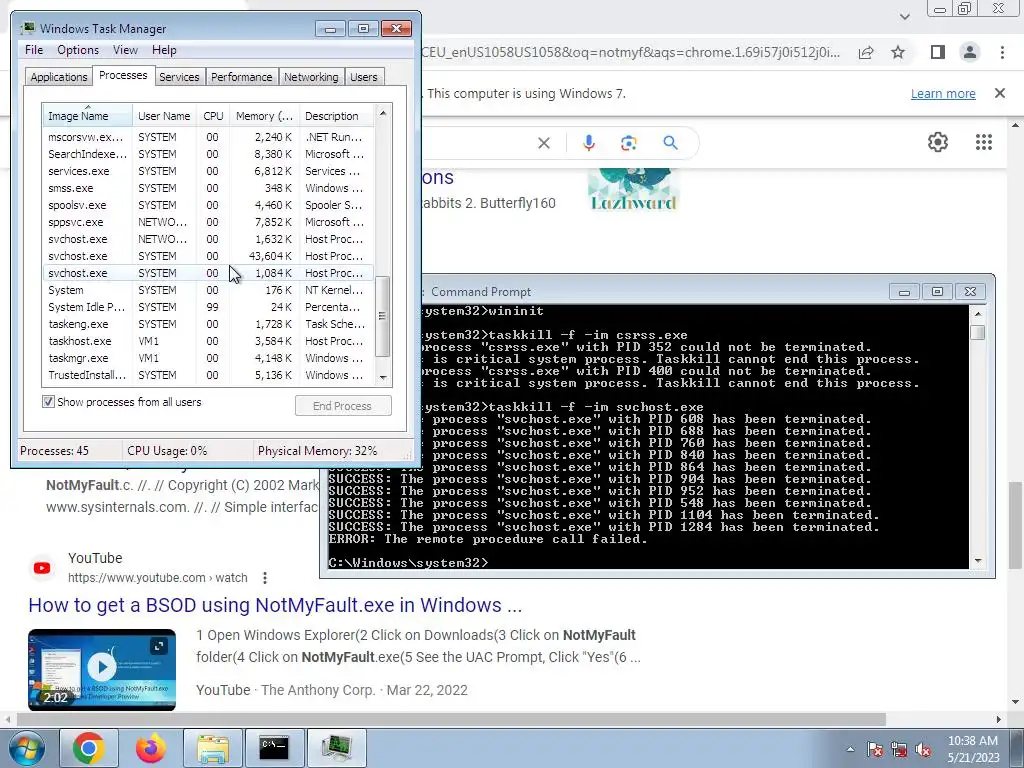Open the Windows Start orb
The width and height of the screenshot is (1024, 768).
coord(26,748)
